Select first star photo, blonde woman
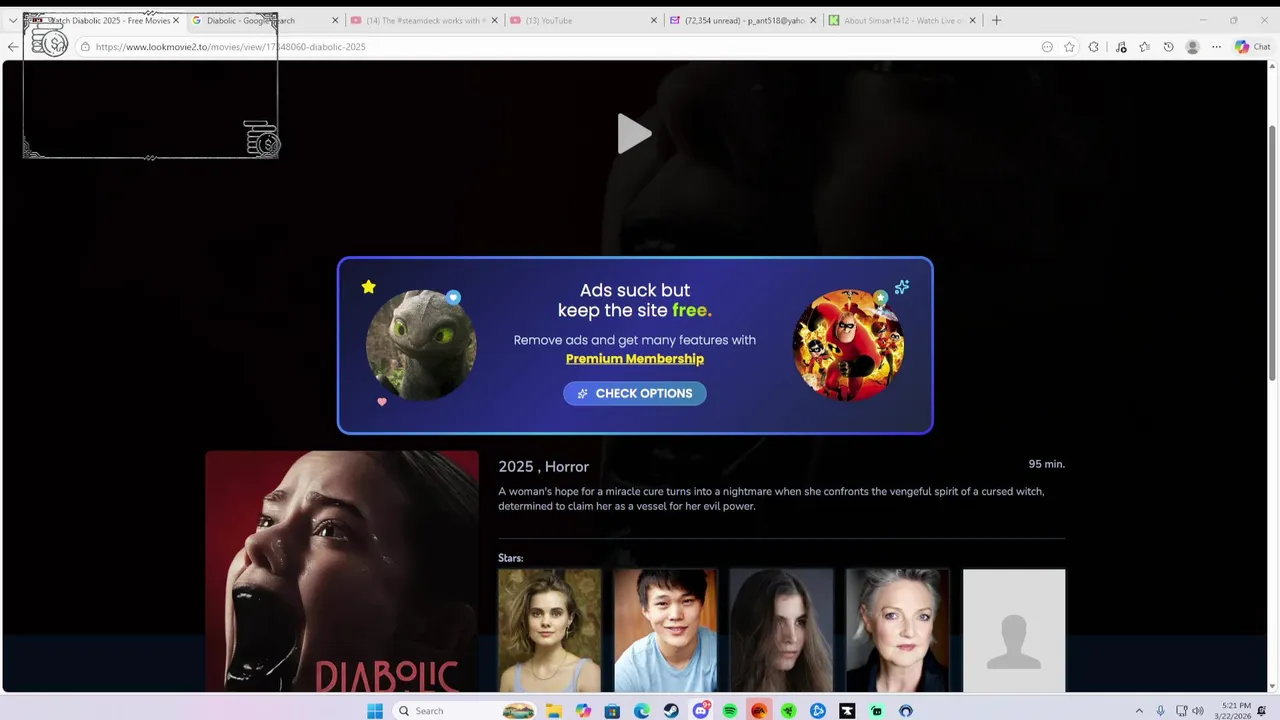 (550, 630)
